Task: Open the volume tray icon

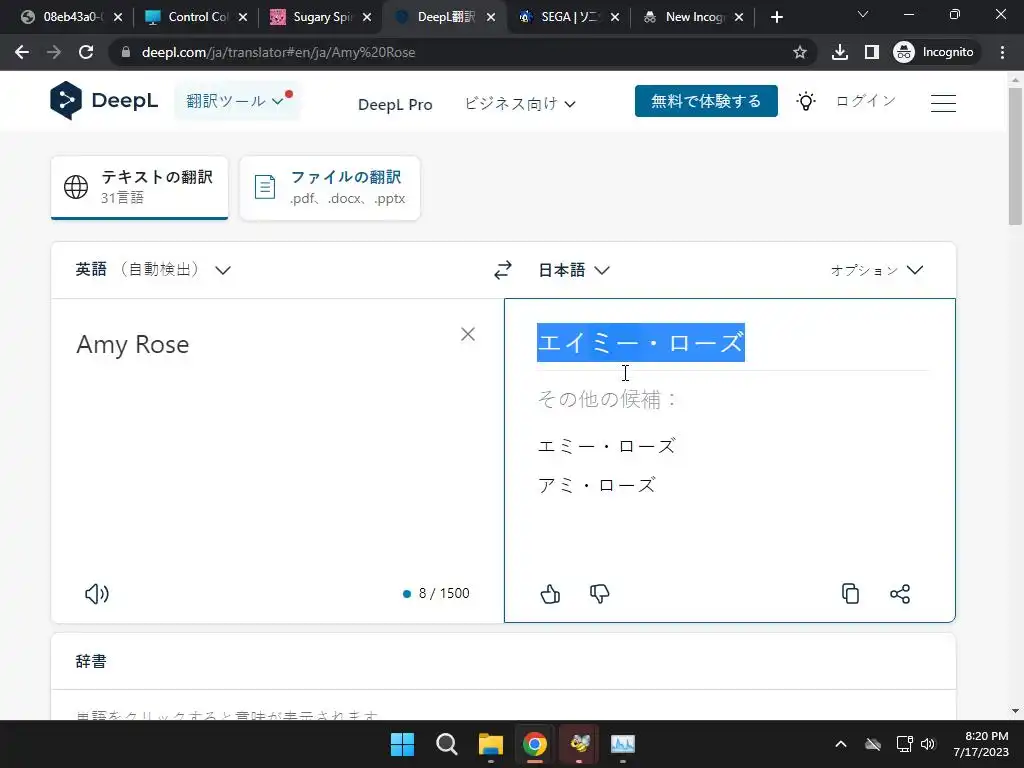Action: pyautogui.click(x=928, y=744)
